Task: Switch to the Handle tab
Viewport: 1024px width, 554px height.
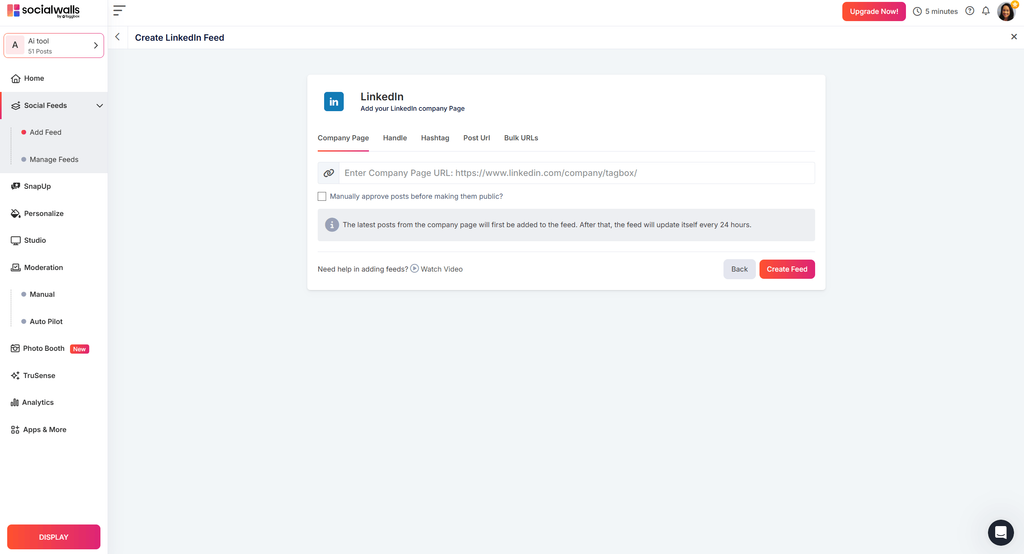Action: click(x=394, y=138)
